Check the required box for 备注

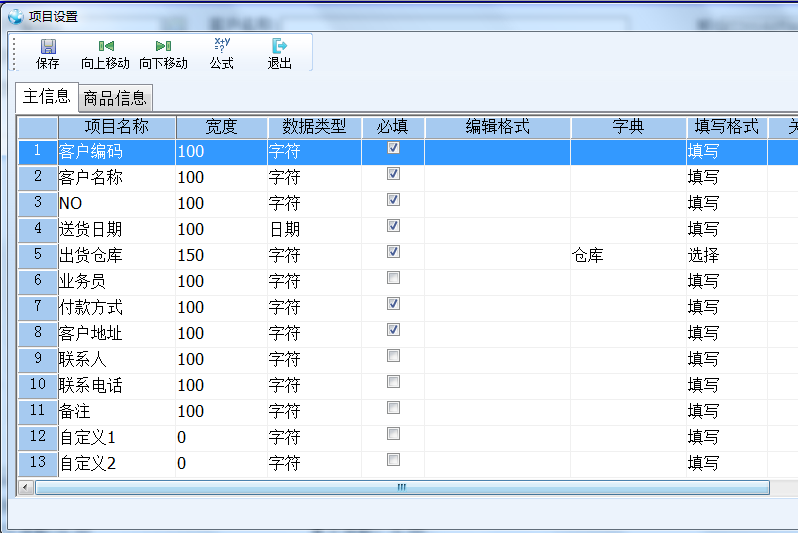(393, 408)
